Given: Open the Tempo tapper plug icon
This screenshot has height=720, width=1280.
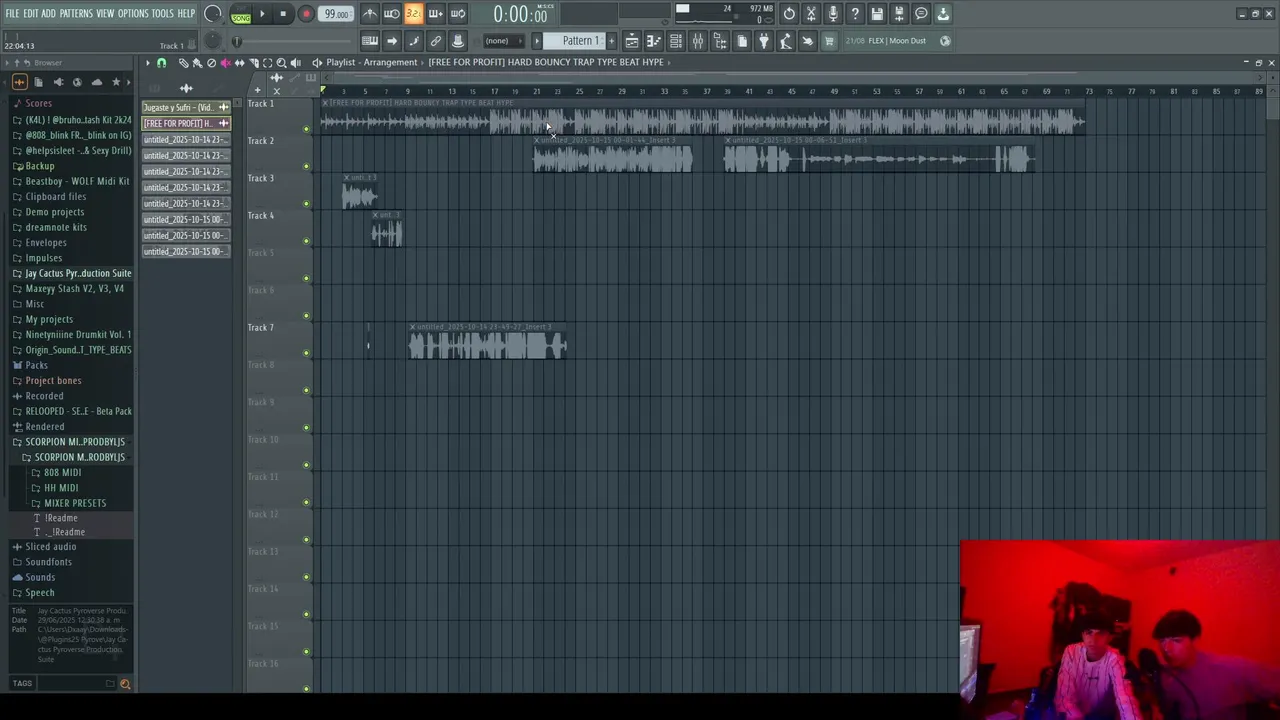Looking at the screenshot, I should coord(786,41).
